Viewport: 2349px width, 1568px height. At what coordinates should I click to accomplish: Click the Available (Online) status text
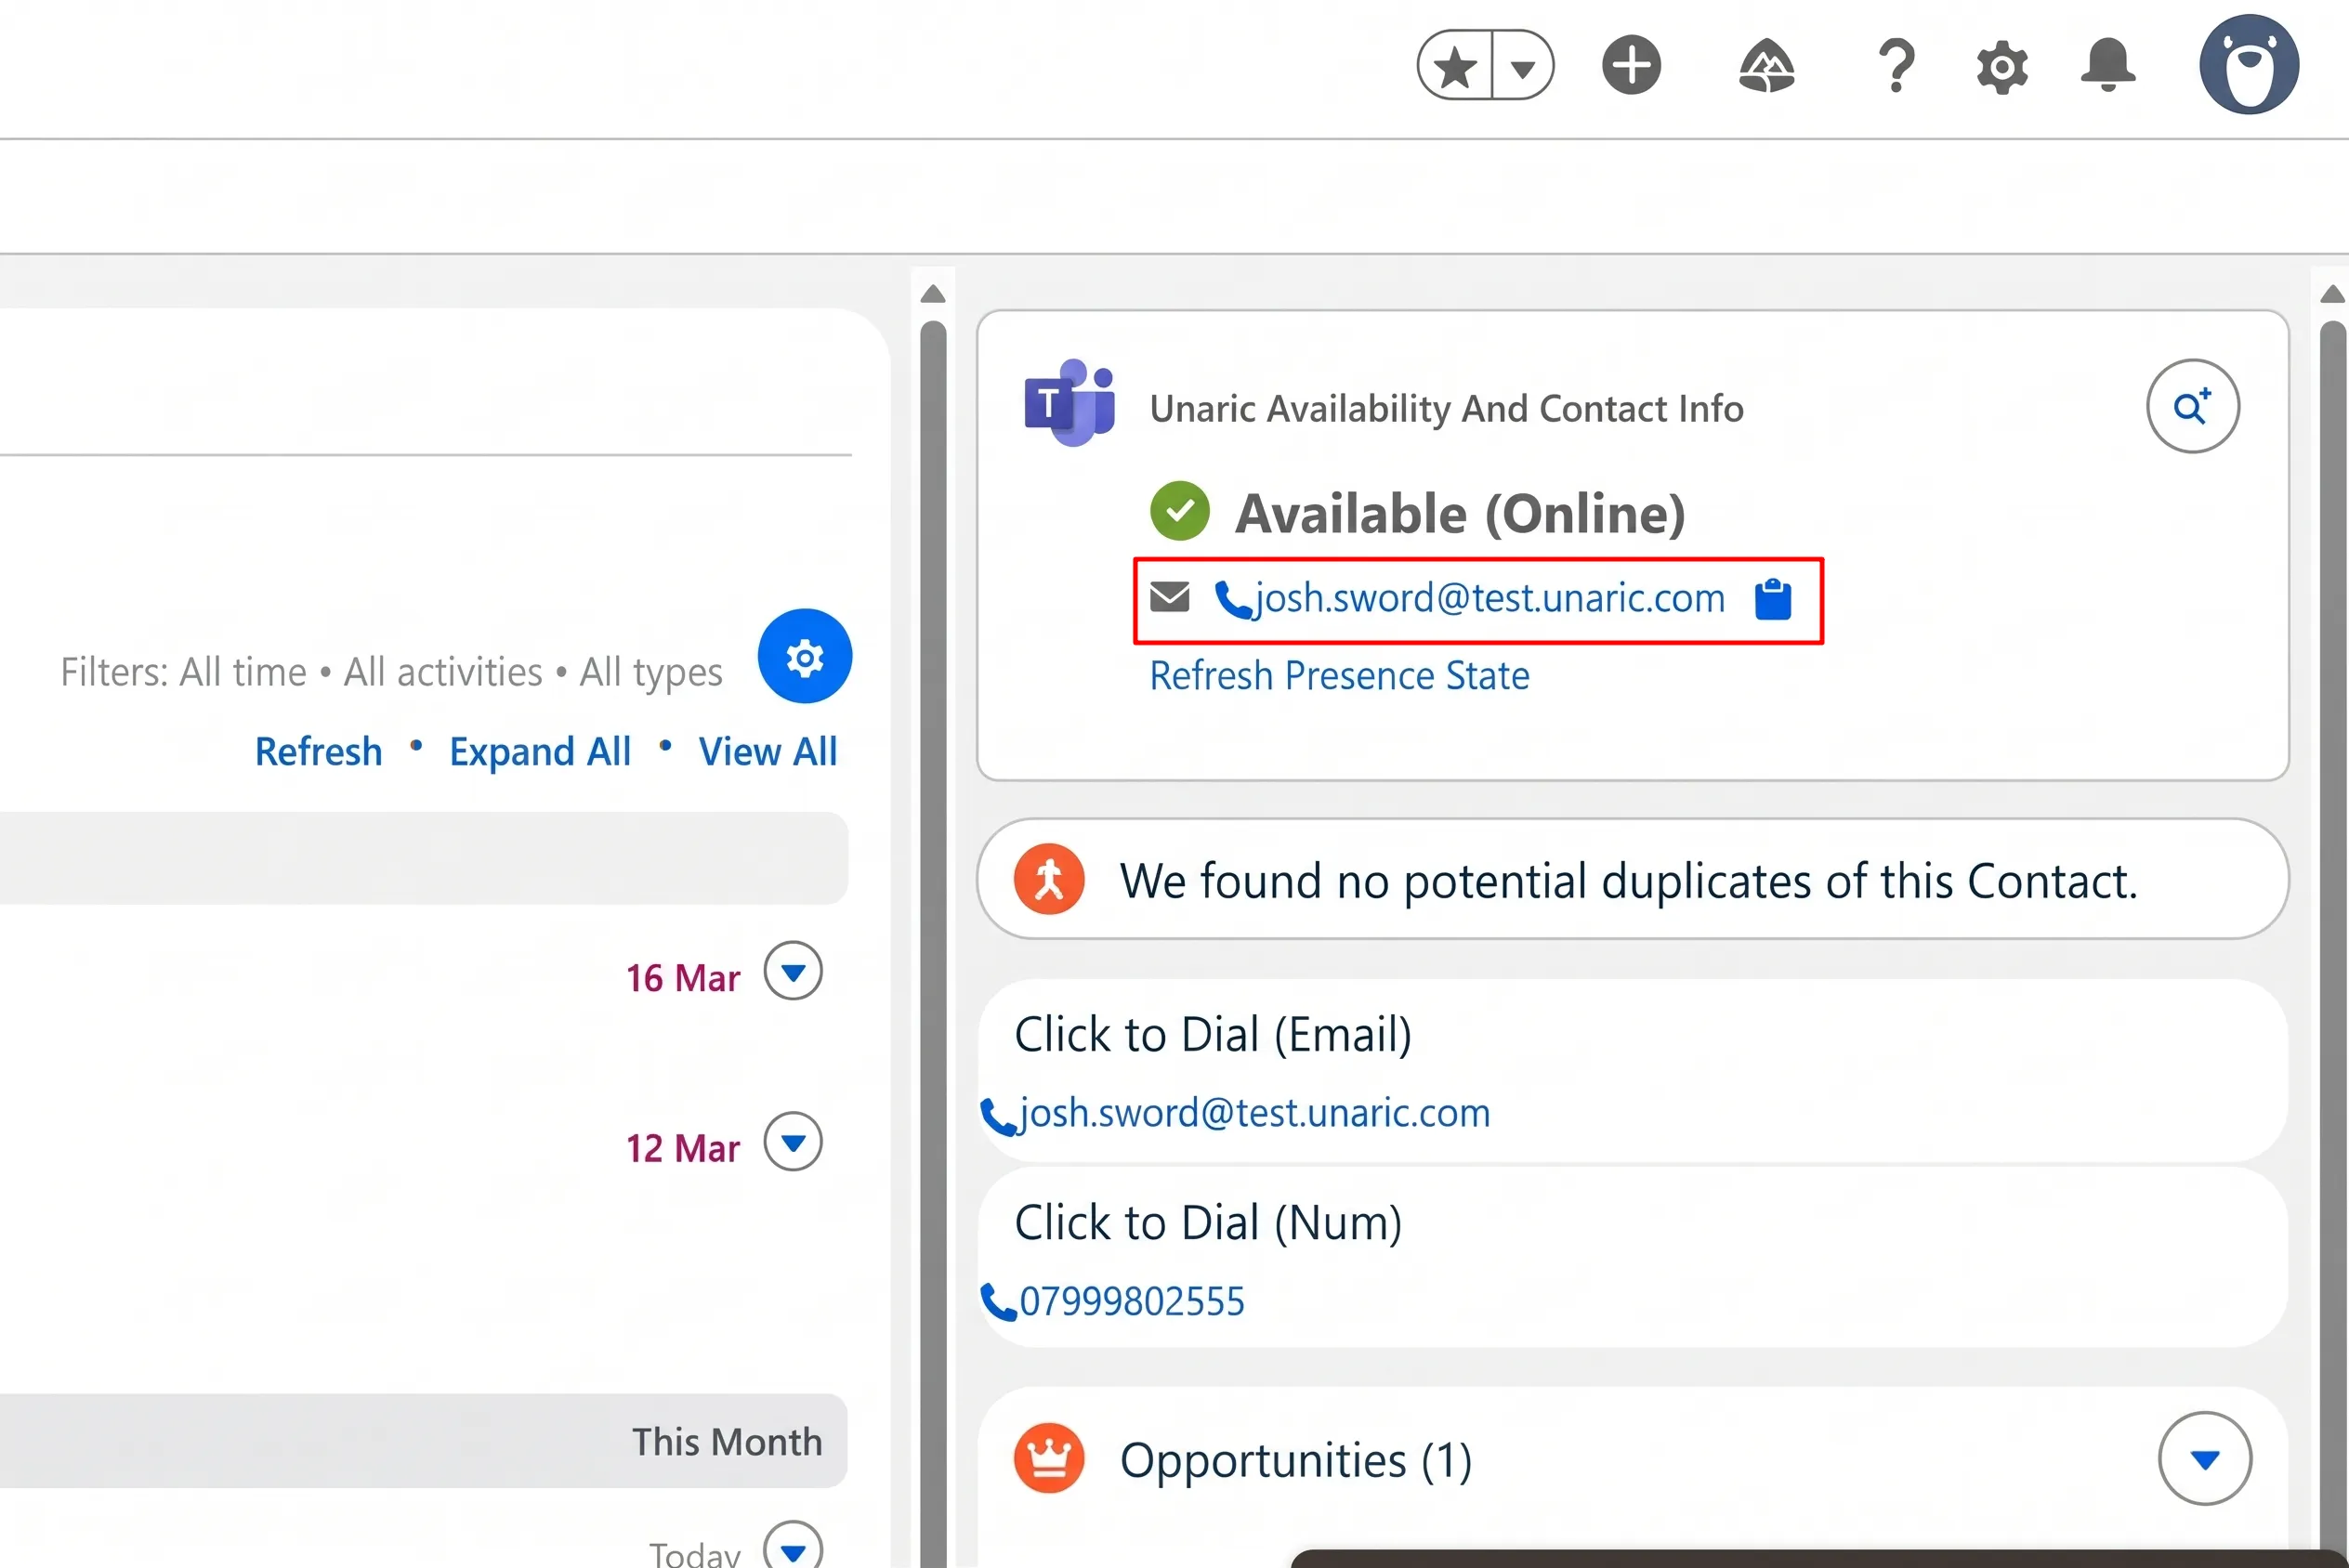(1460, 514)
